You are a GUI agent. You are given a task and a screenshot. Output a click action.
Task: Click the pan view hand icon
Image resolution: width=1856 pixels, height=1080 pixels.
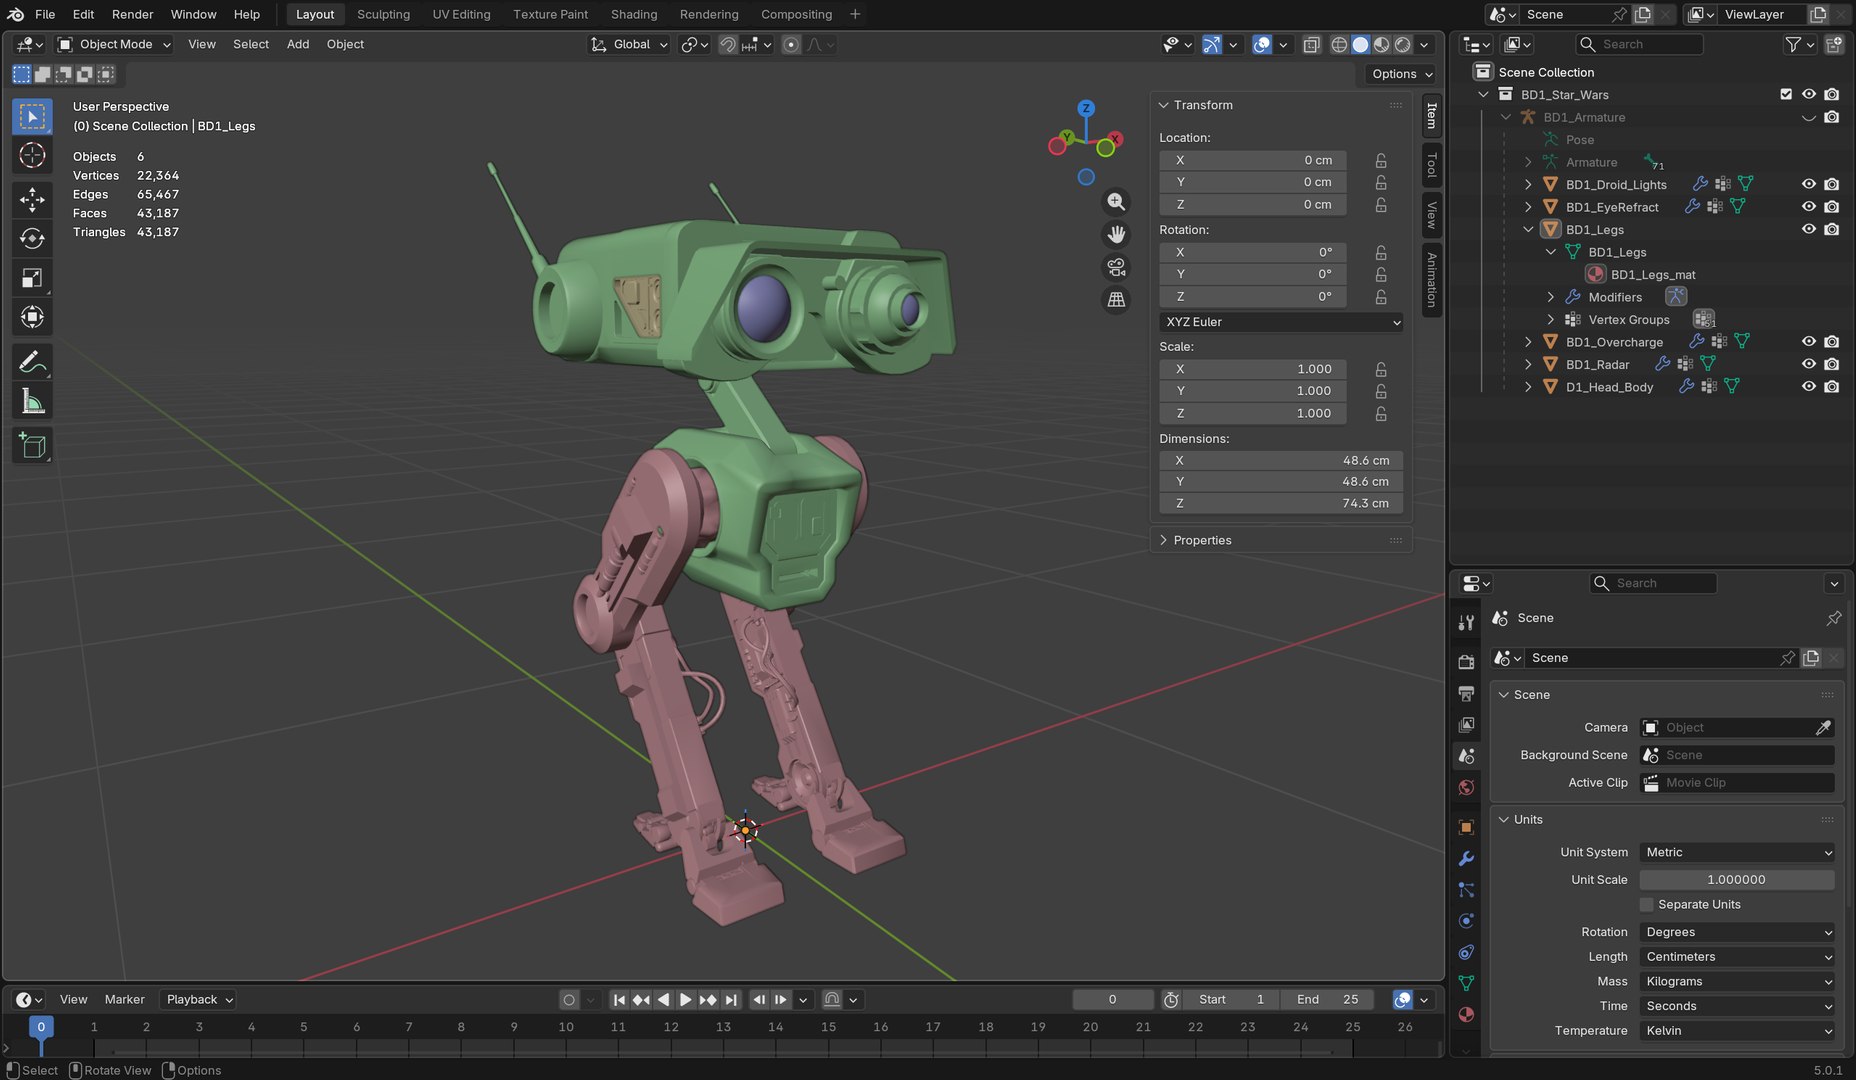point(1116,234)
